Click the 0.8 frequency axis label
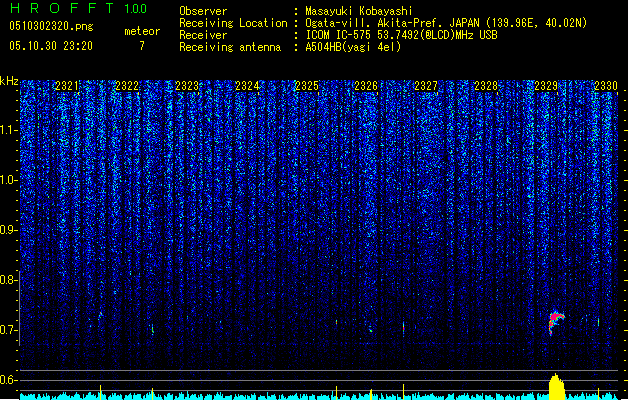Image resolution: width=629 pixels, height=400 pixels. tap(9, 280)
